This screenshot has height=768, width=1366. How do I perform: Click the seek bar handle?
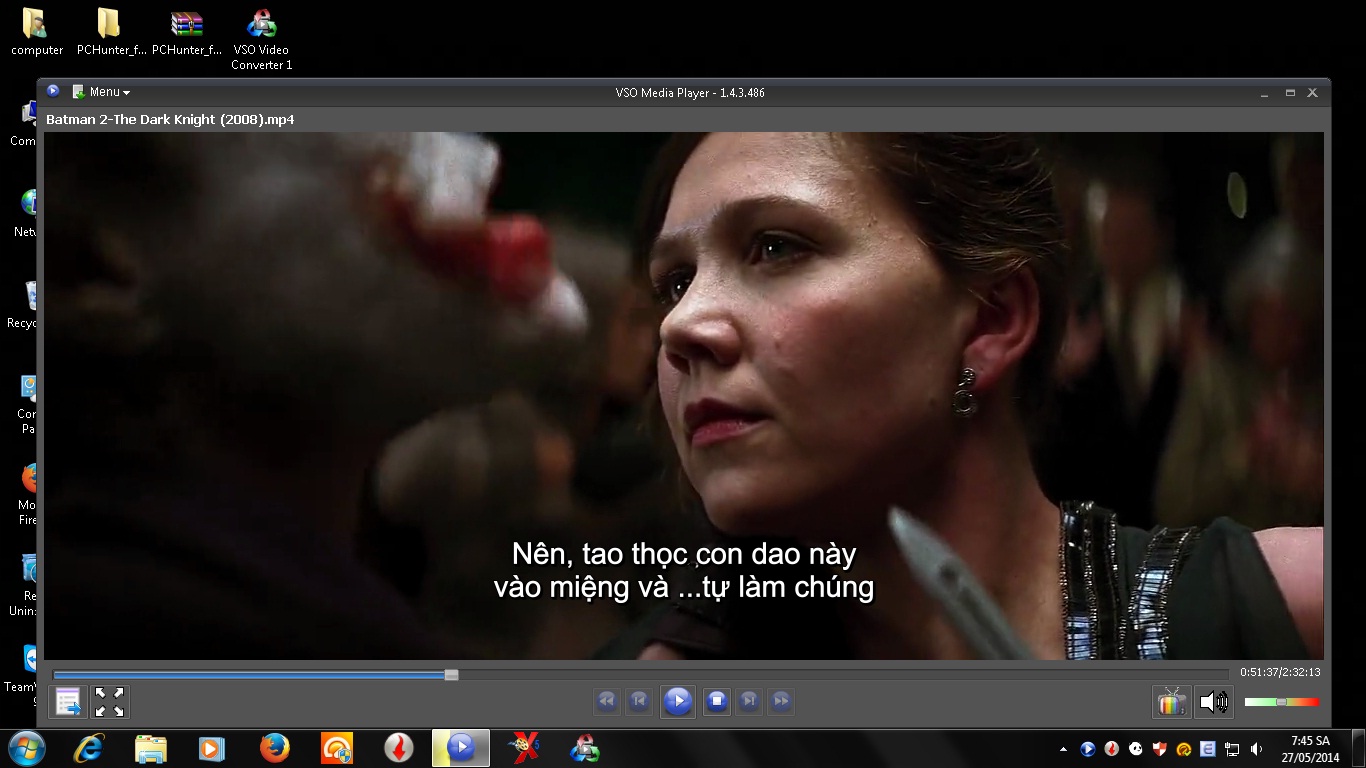point(451,675)
